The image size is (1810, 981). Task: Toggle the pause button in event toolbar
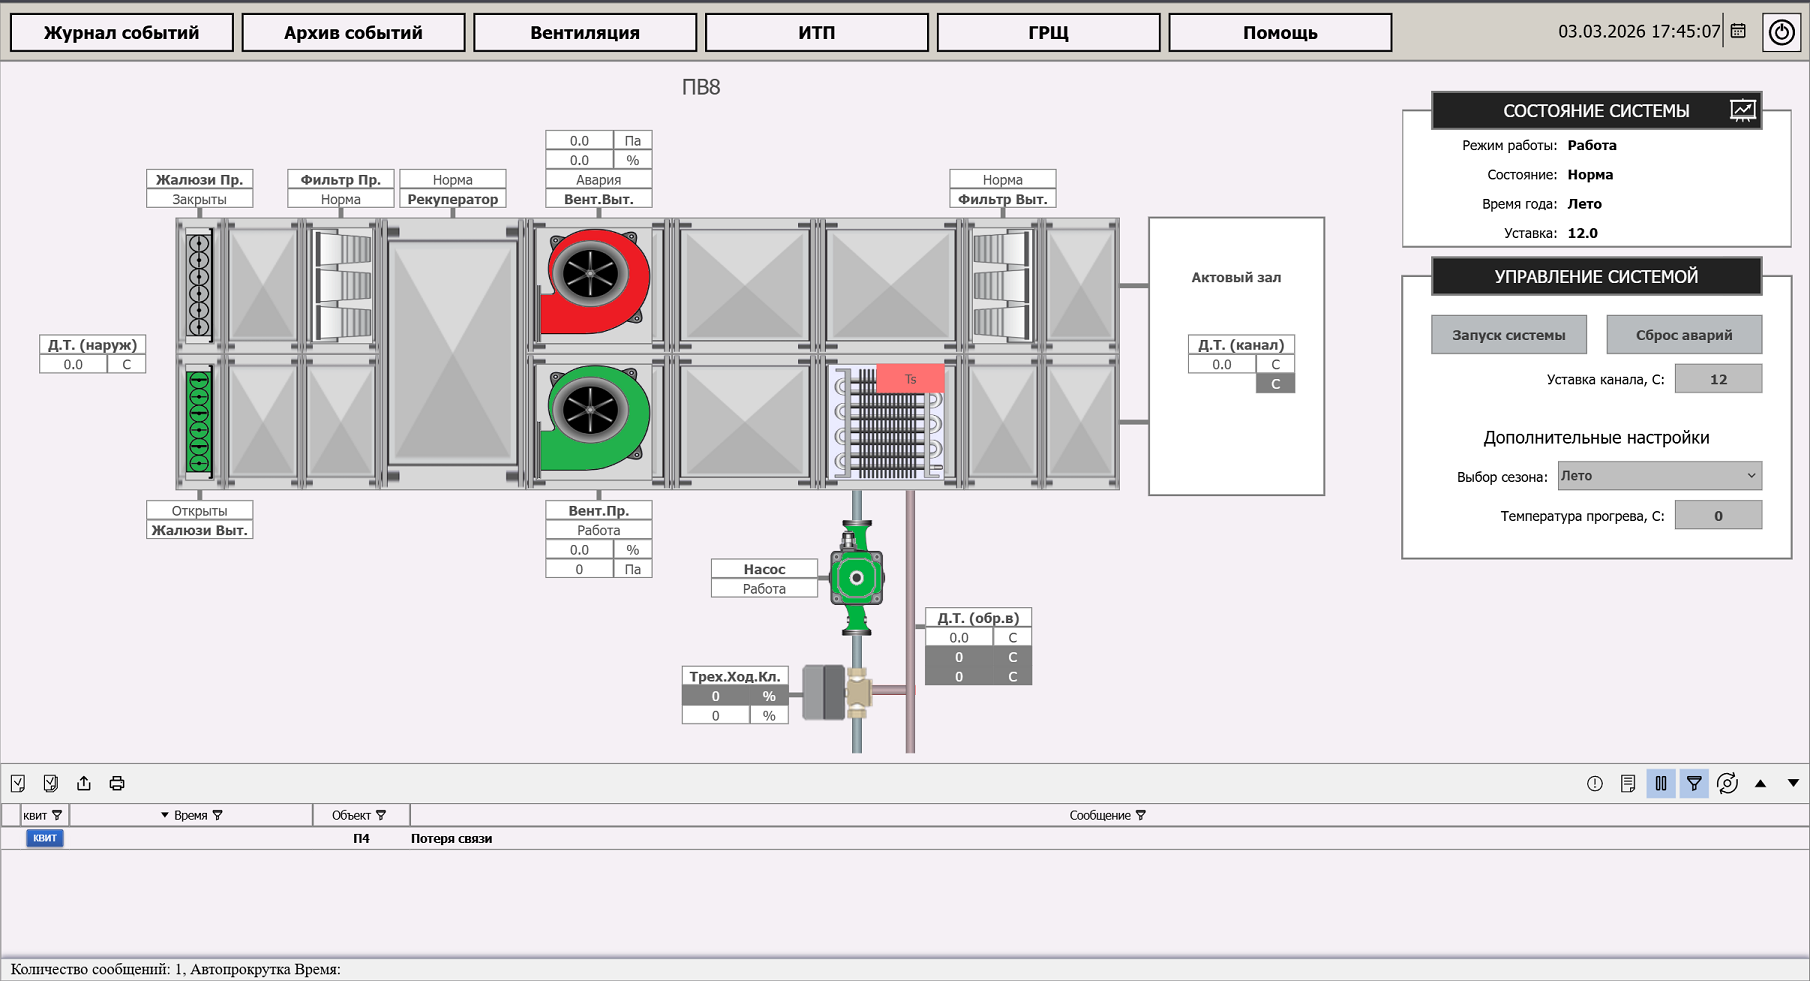click(1661, 783)
